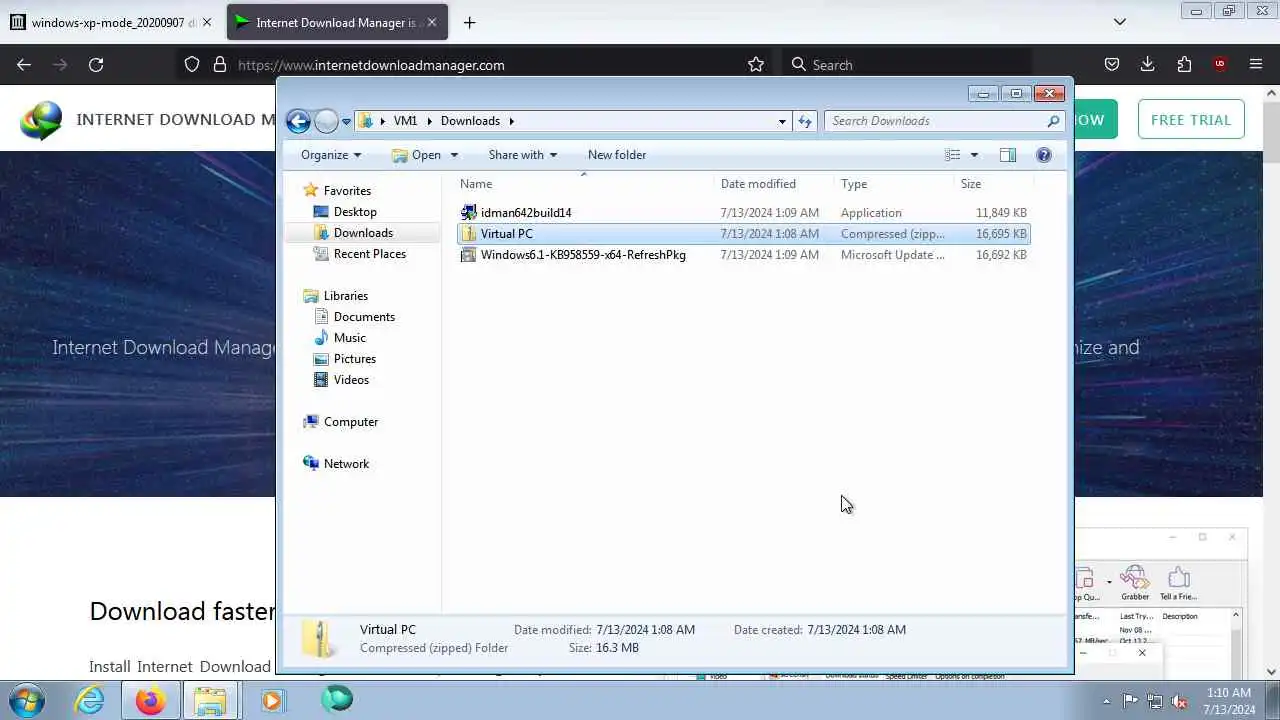Select Network in navigation pane

click(x=346, y=464)
